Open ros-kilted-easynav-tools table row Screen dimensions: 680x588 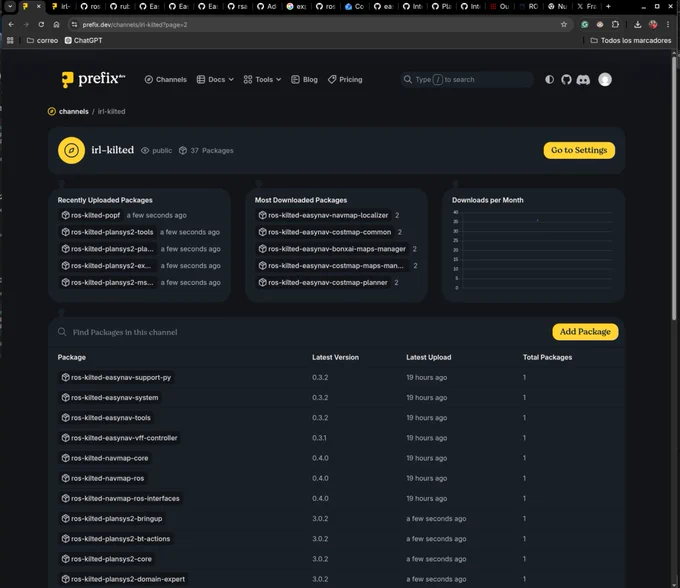(x=336, y=418)
